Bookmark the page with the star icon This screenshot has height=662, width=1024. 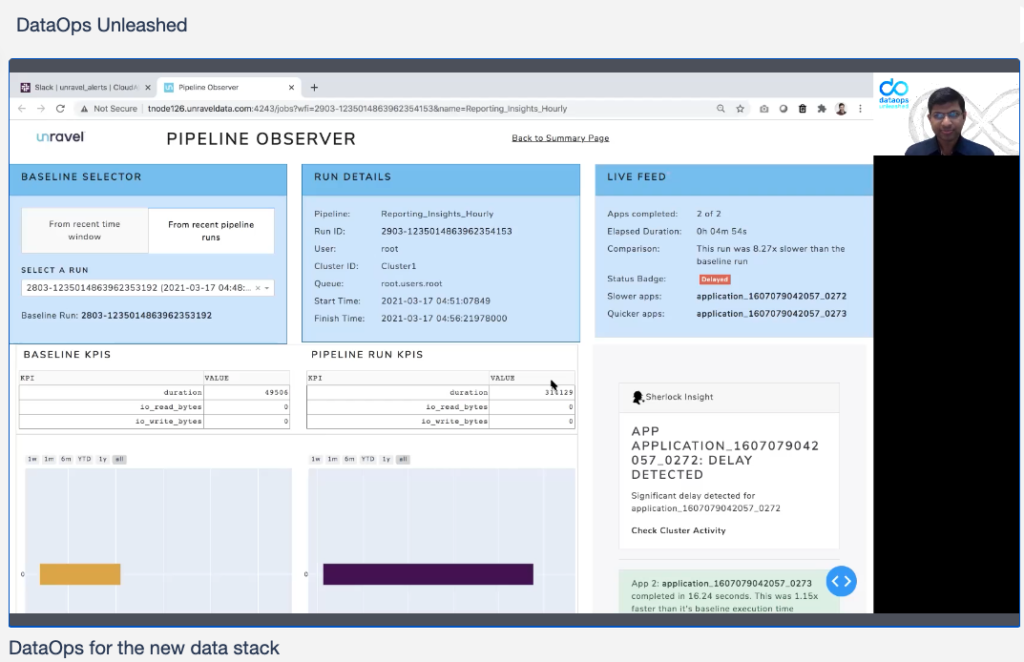pyautogui.click(x=740, y=109)
